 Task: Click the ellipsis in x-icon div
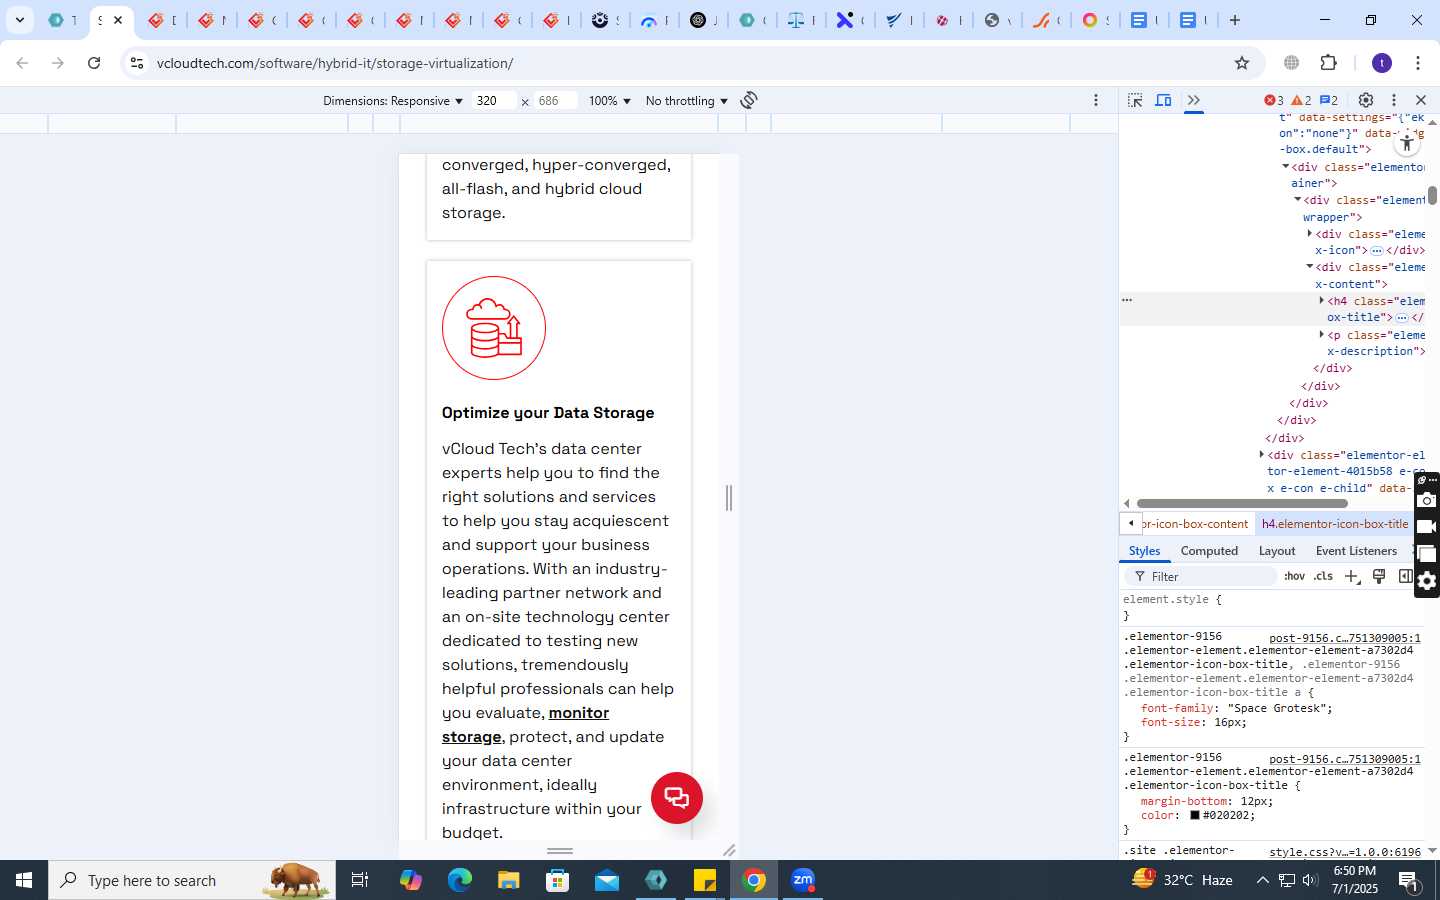pyautogui.click(x=1377, y=251)
